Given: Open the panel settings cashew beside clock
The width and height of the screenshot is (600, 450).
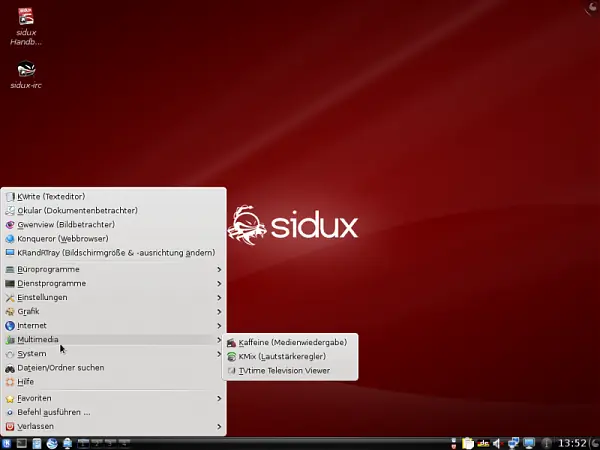Looking at the screenshot, I should (595, 443).
